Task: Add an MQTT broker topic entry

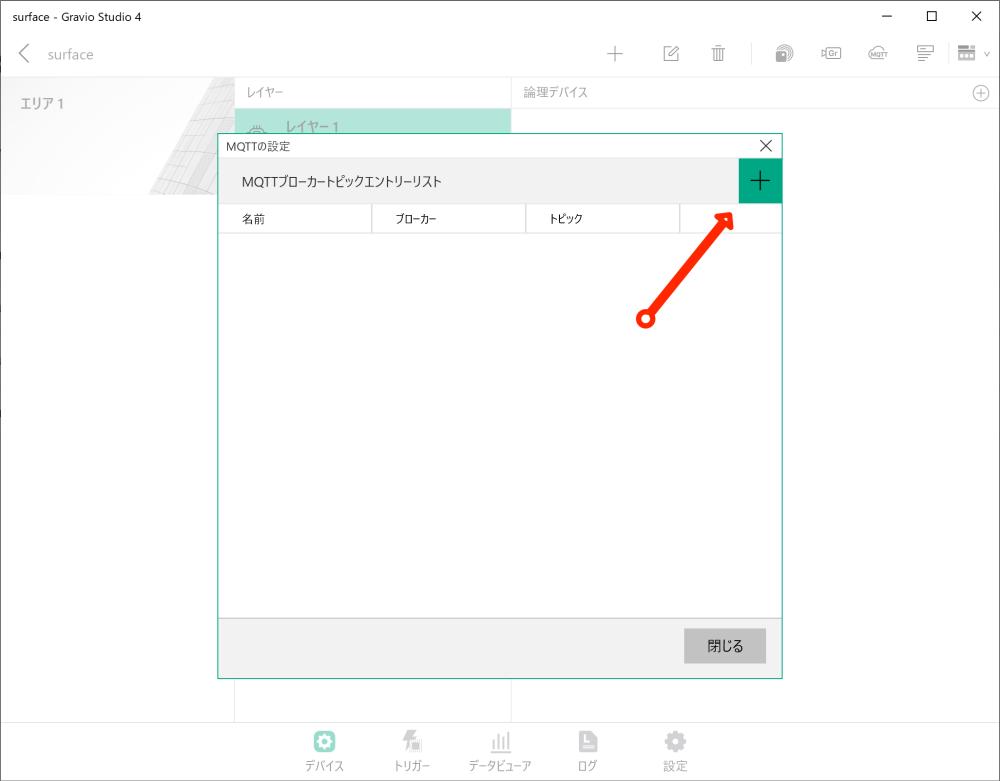Action: coord(760,181)
